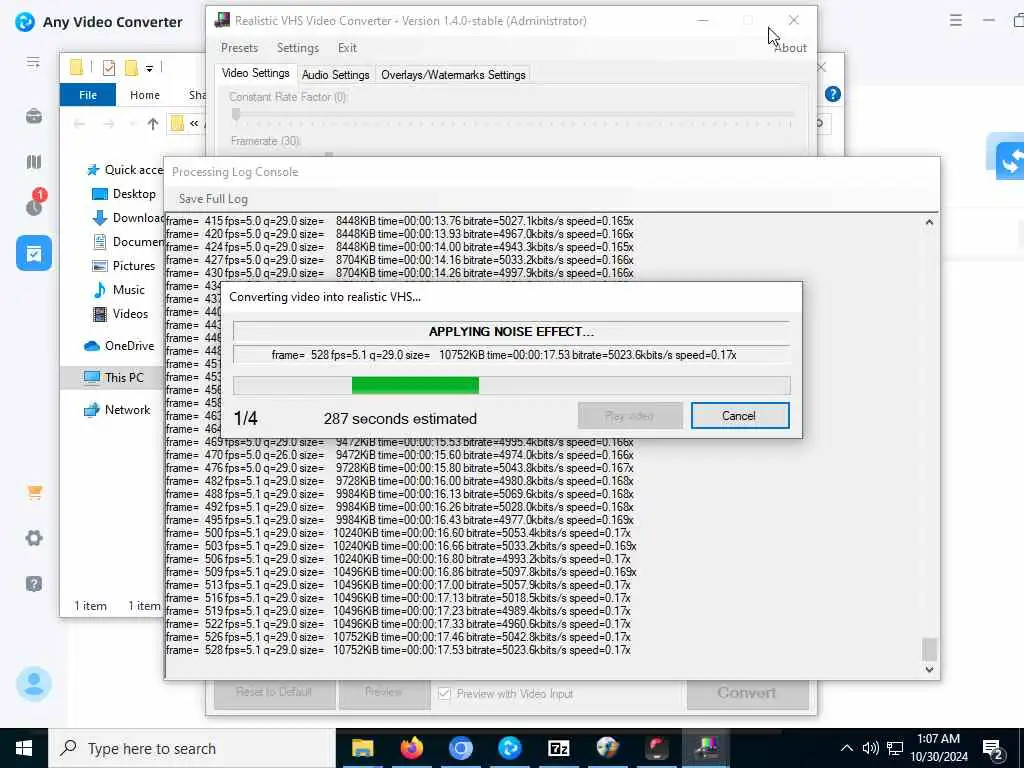Screen dimensions: 1024x768
Task: Click the log console scroll up arrow
Action: pos(929,223)
